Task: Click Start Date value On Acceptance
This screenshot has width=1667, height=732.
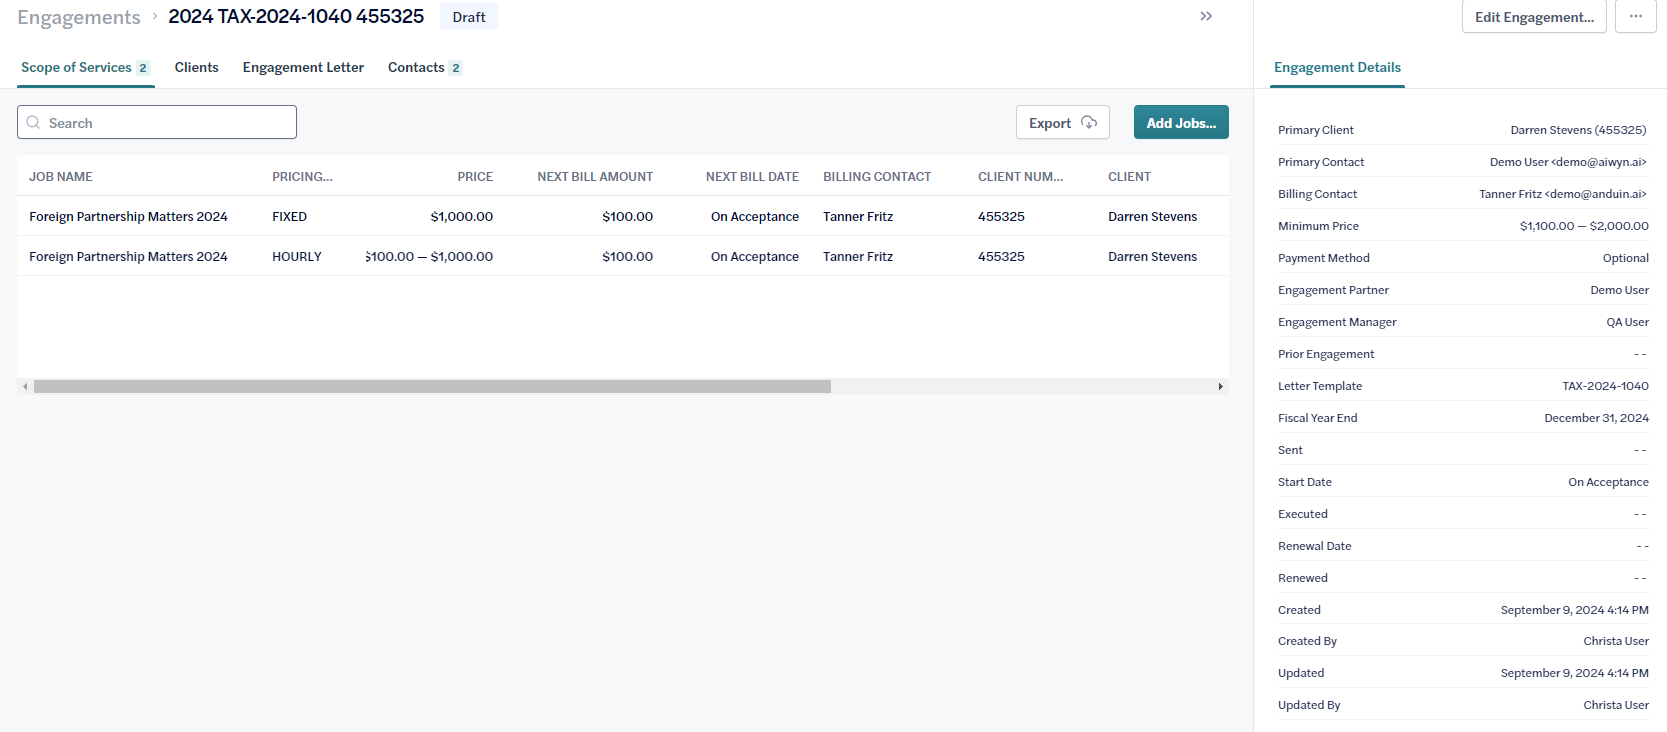Action: (1608, 482)
